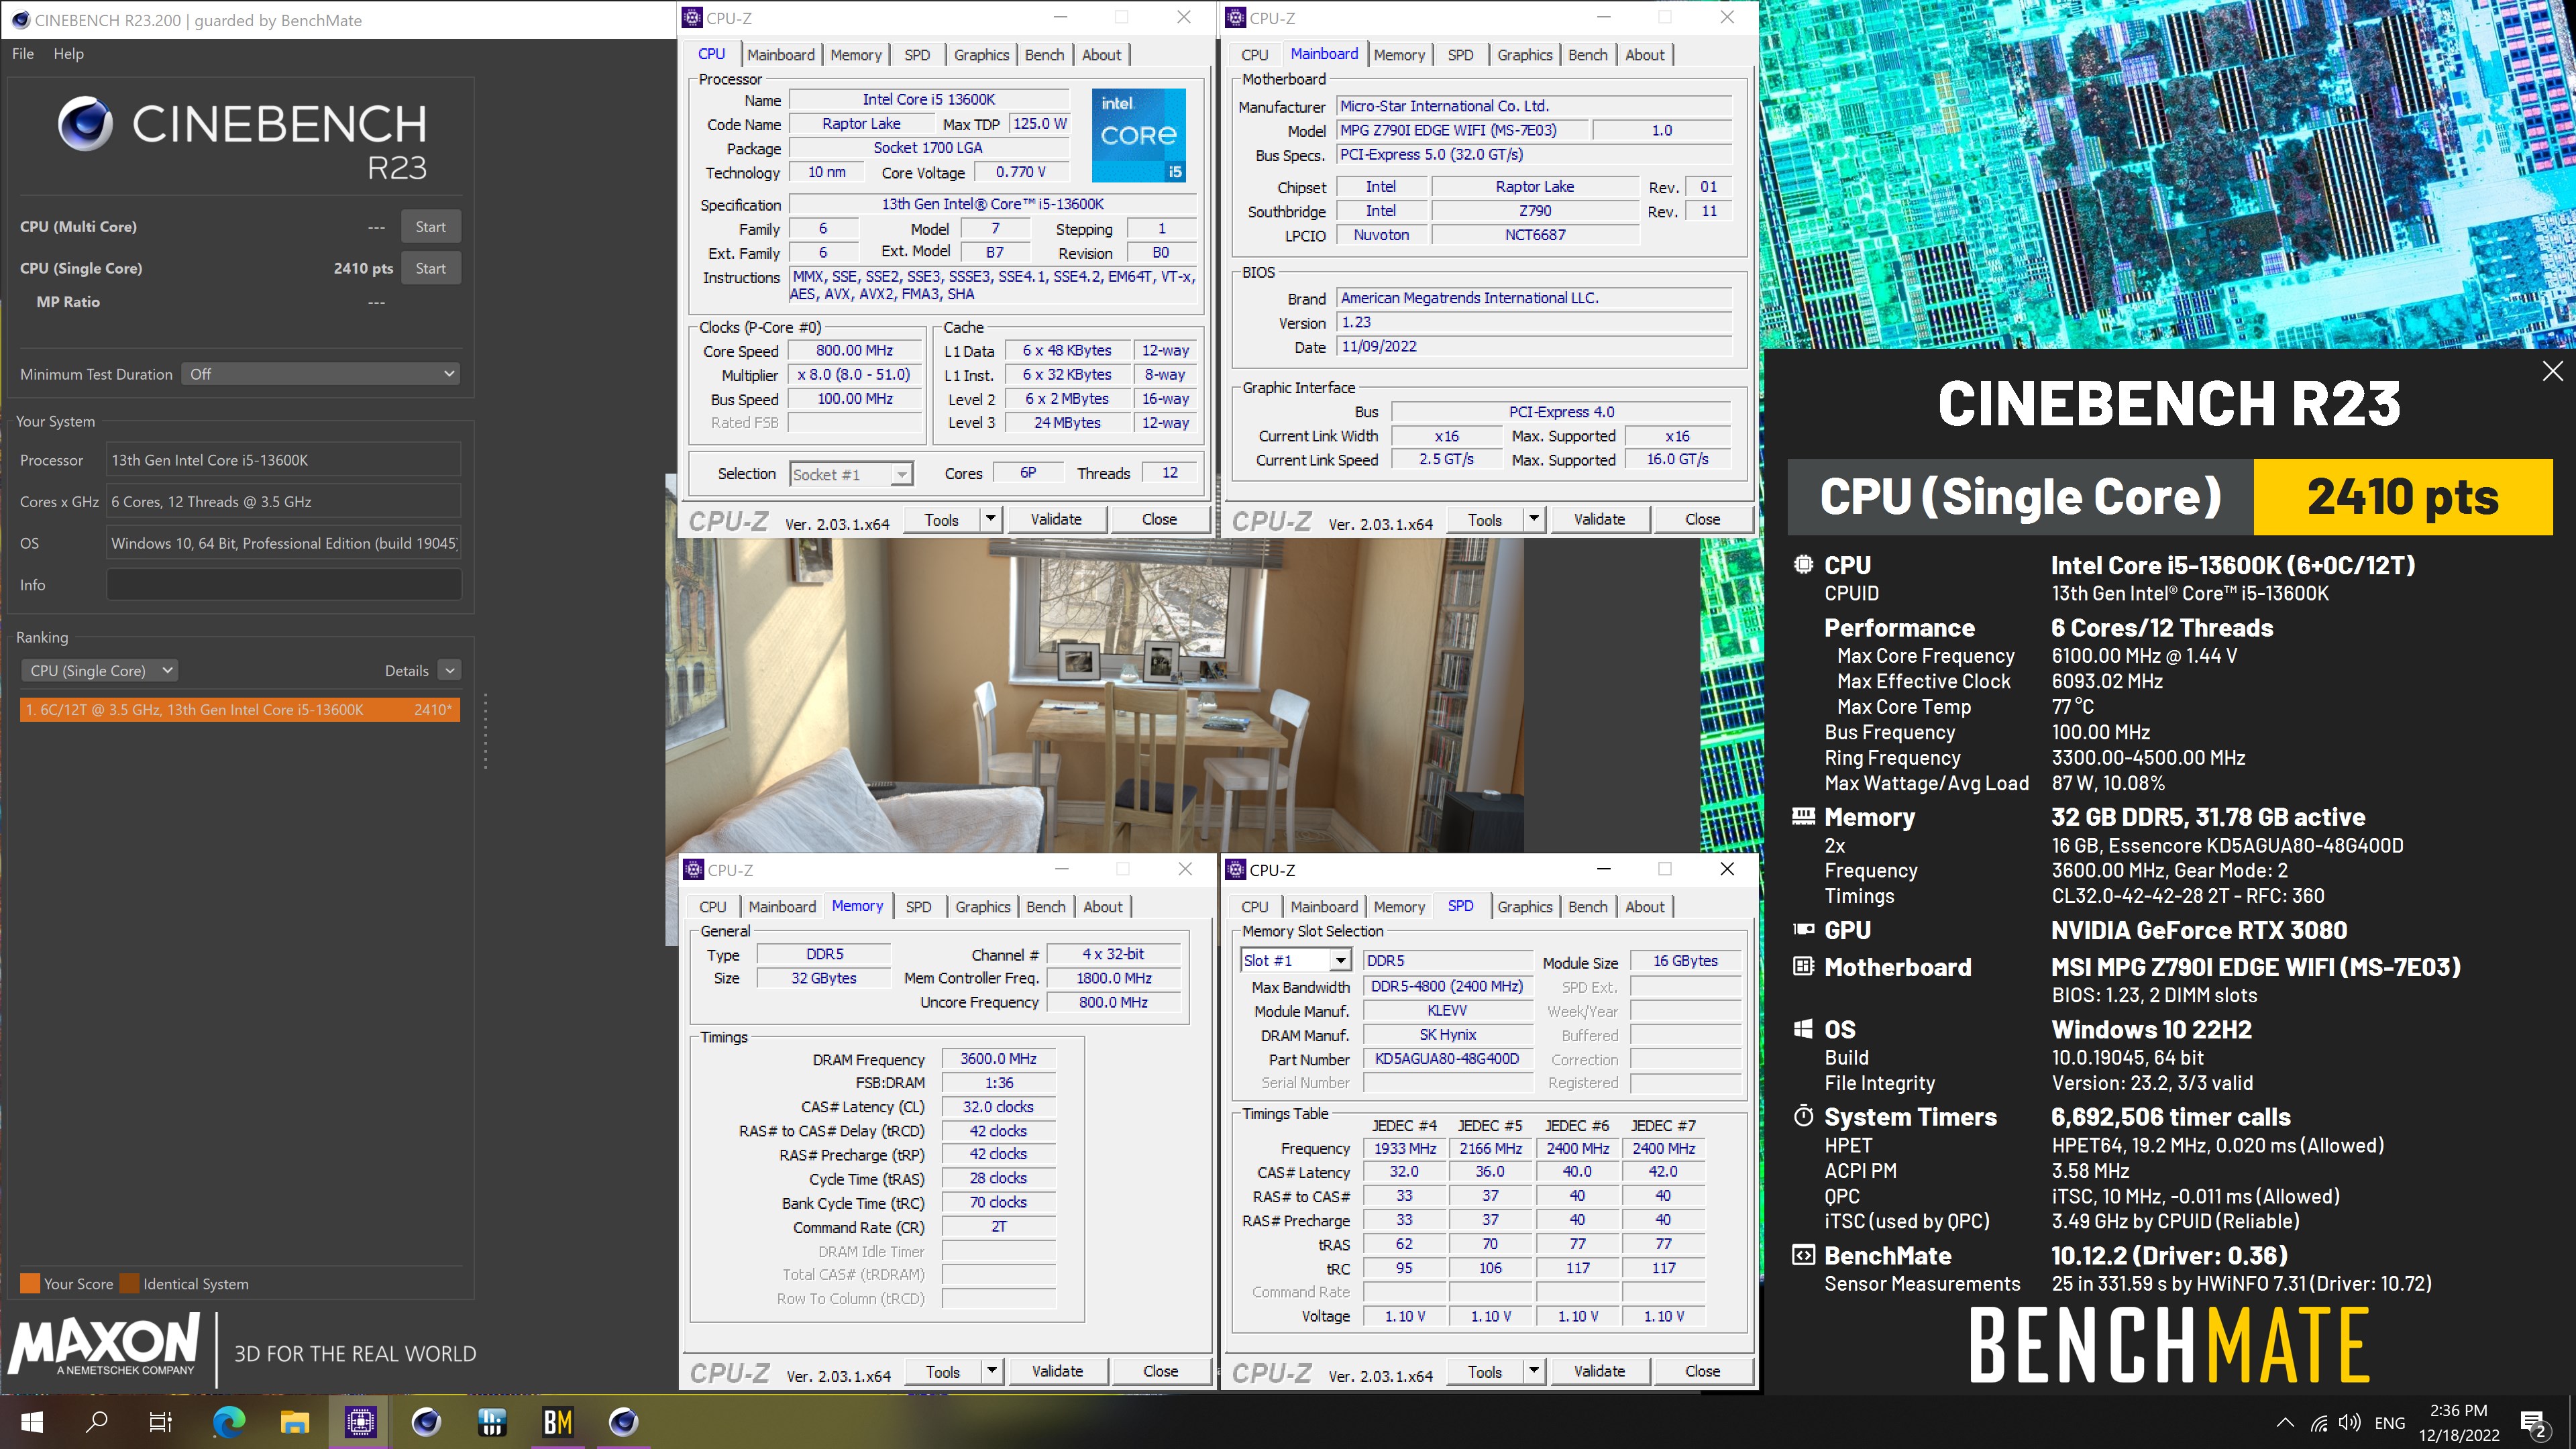The width and height of the screenshot is (2576, 1449).
Task: Click the Cinebench sphere icon in taskbar
Action: click(x=426, y=1421)
